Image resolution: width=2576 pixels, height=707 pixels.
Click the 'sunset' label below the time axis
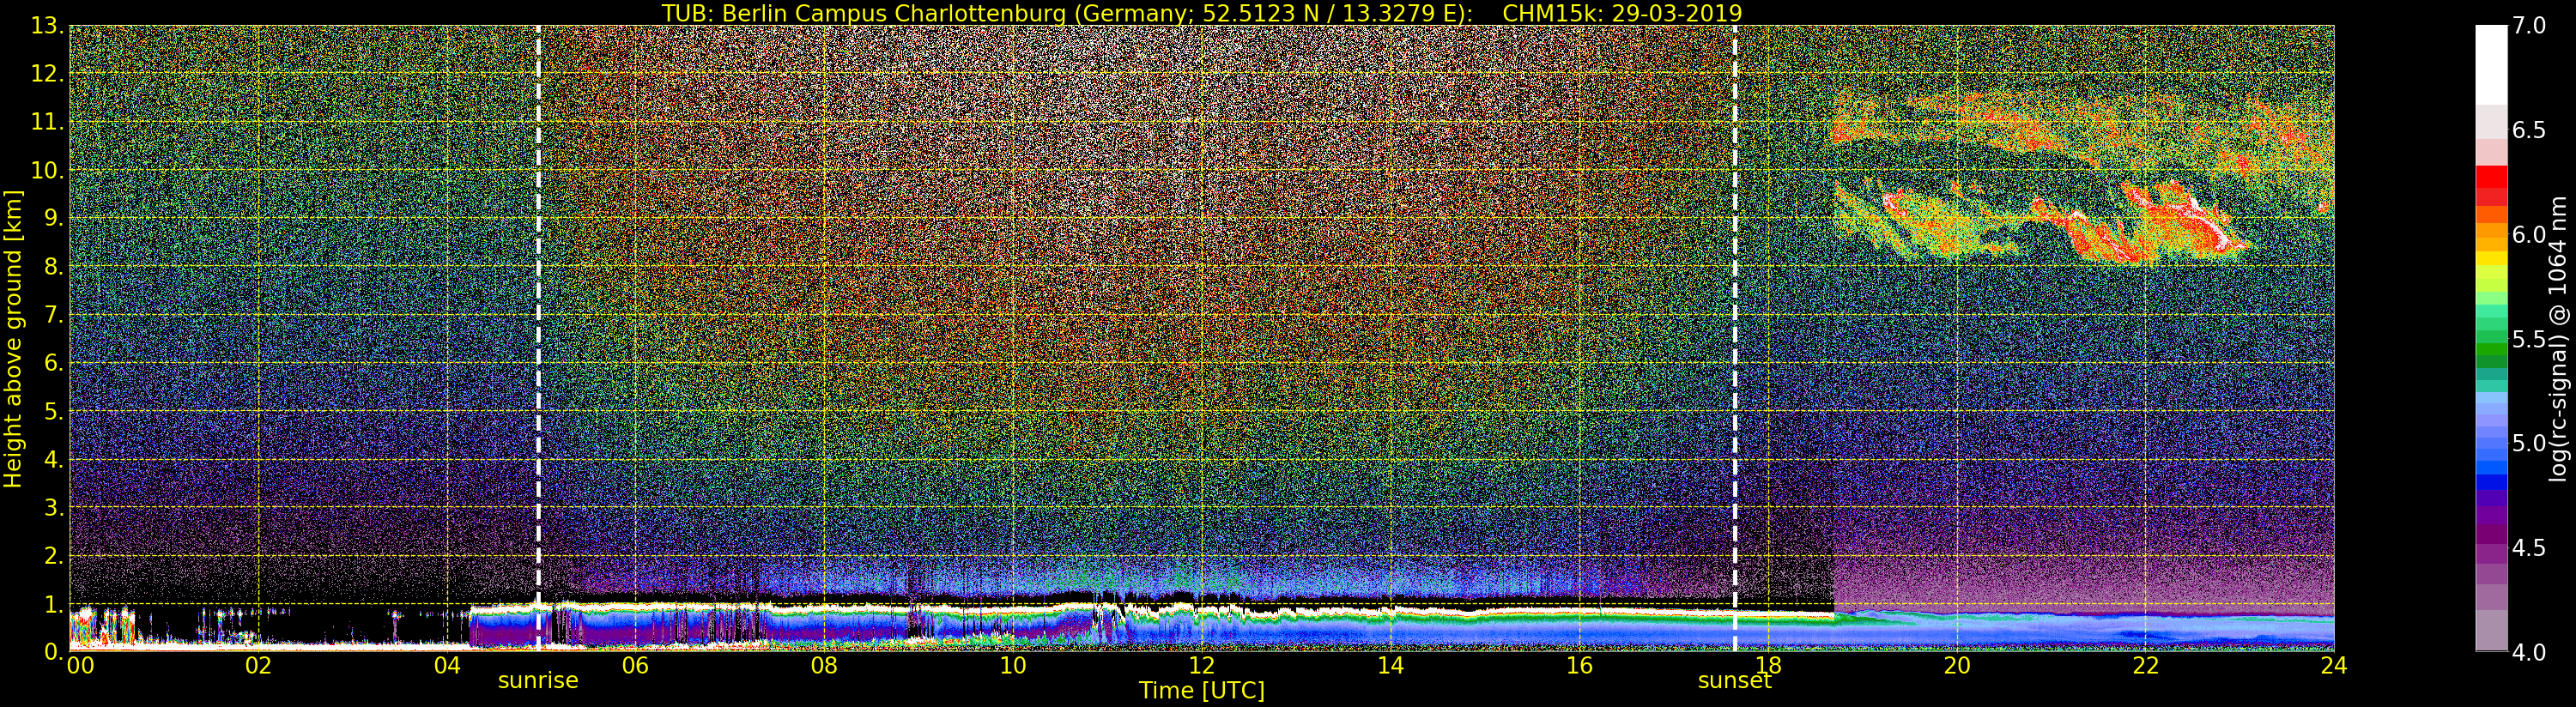pos(1734,681)
